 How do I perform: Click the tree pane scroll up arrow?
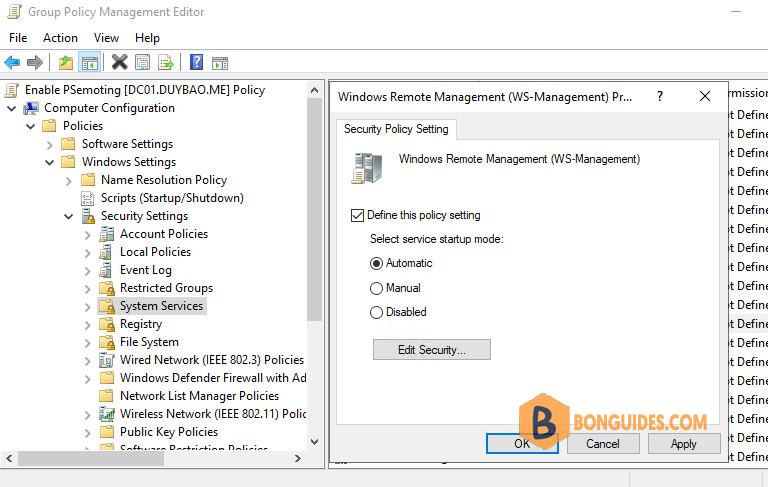(314, 90)
